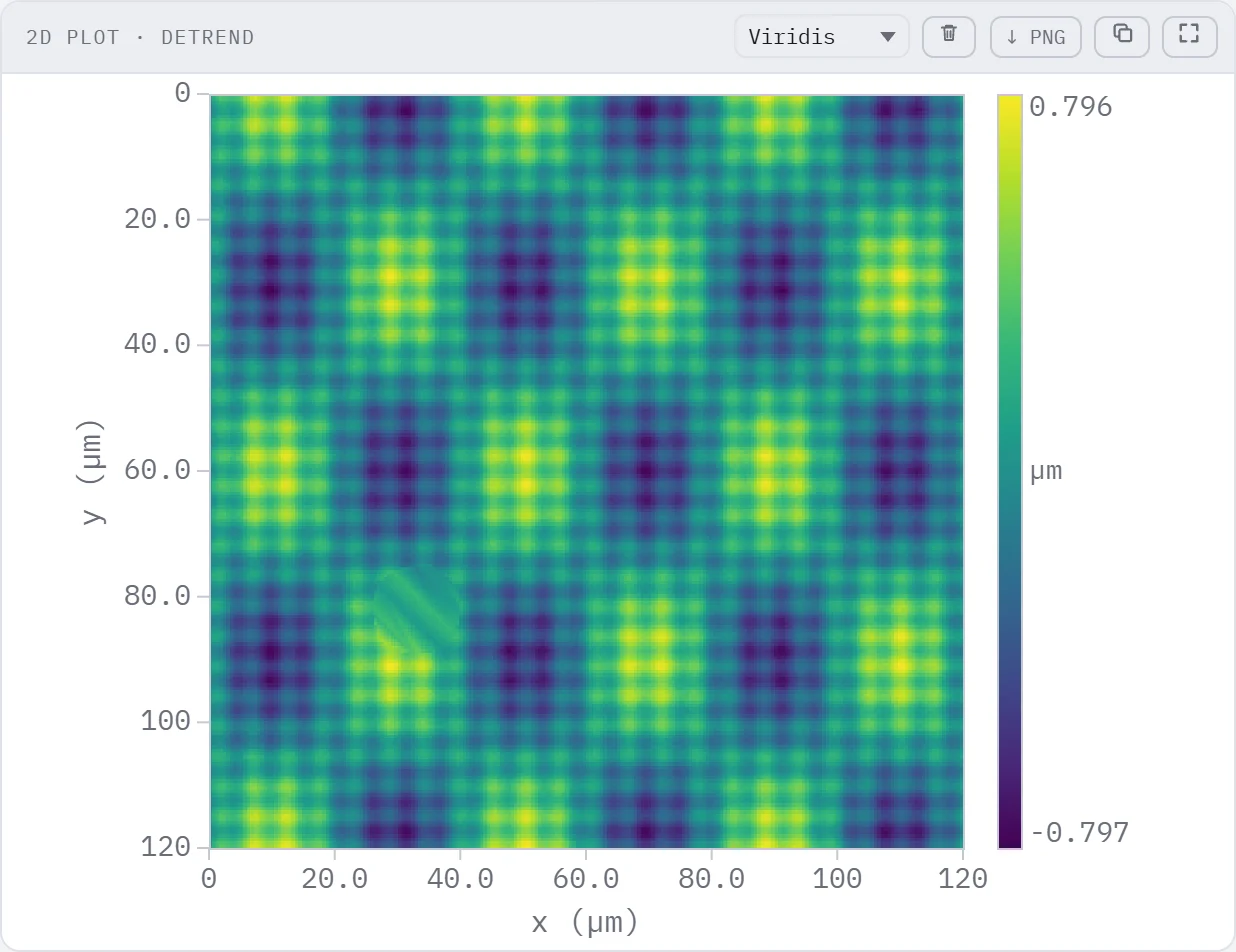Click x-axis tick label 60.0

pos(586,880)
